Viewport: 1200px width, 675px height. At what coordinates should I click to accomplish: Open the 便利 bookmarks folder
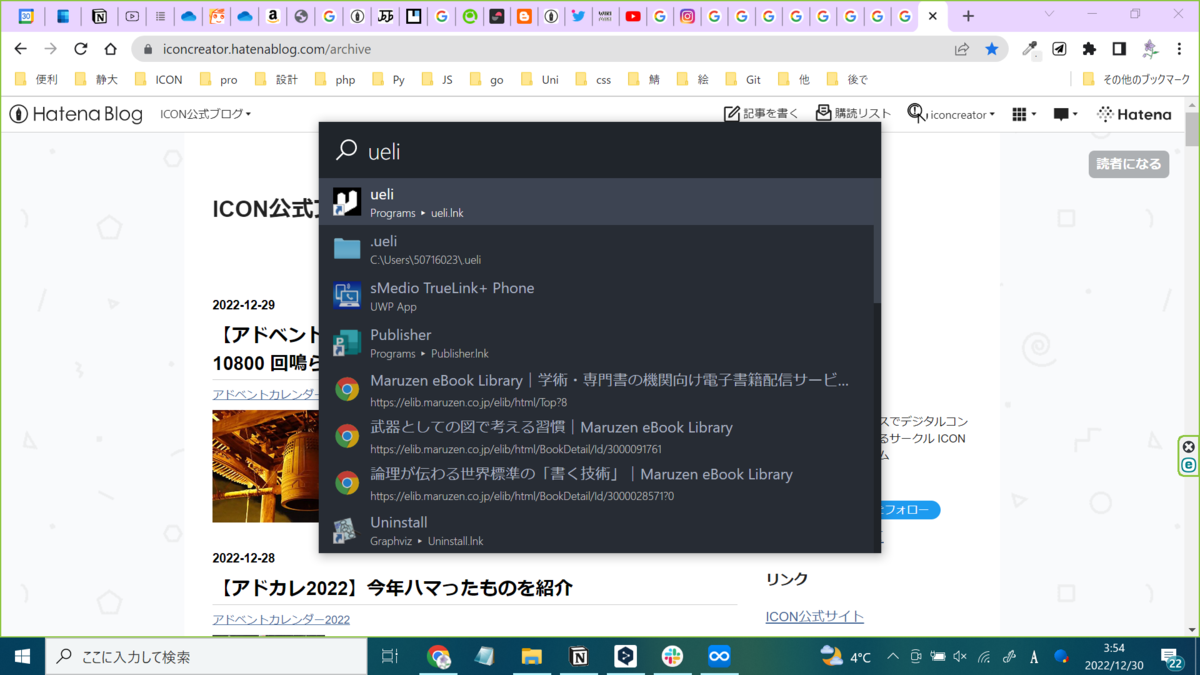pyautogui.click(x=37, y=79)
